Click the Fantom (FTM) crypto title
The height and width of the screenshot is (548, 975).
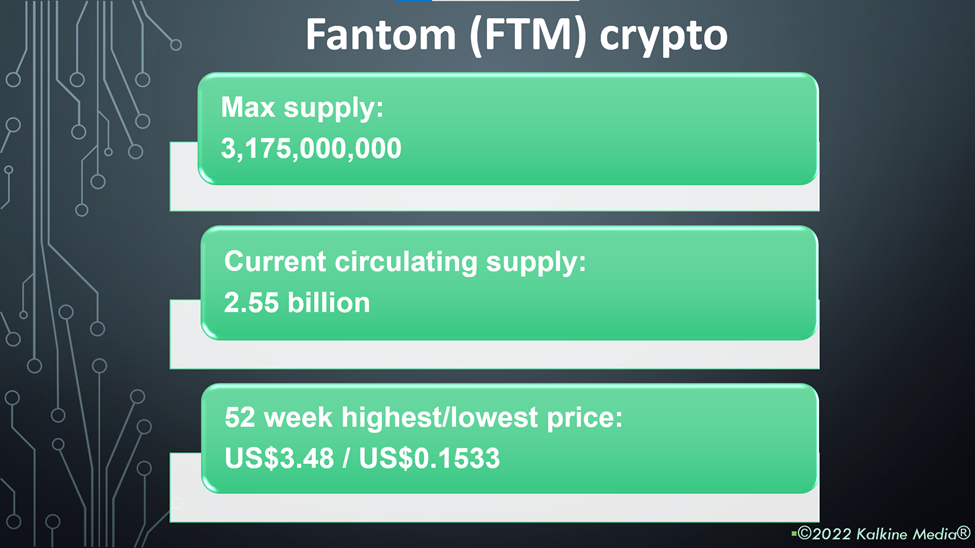tap(516, 35)
